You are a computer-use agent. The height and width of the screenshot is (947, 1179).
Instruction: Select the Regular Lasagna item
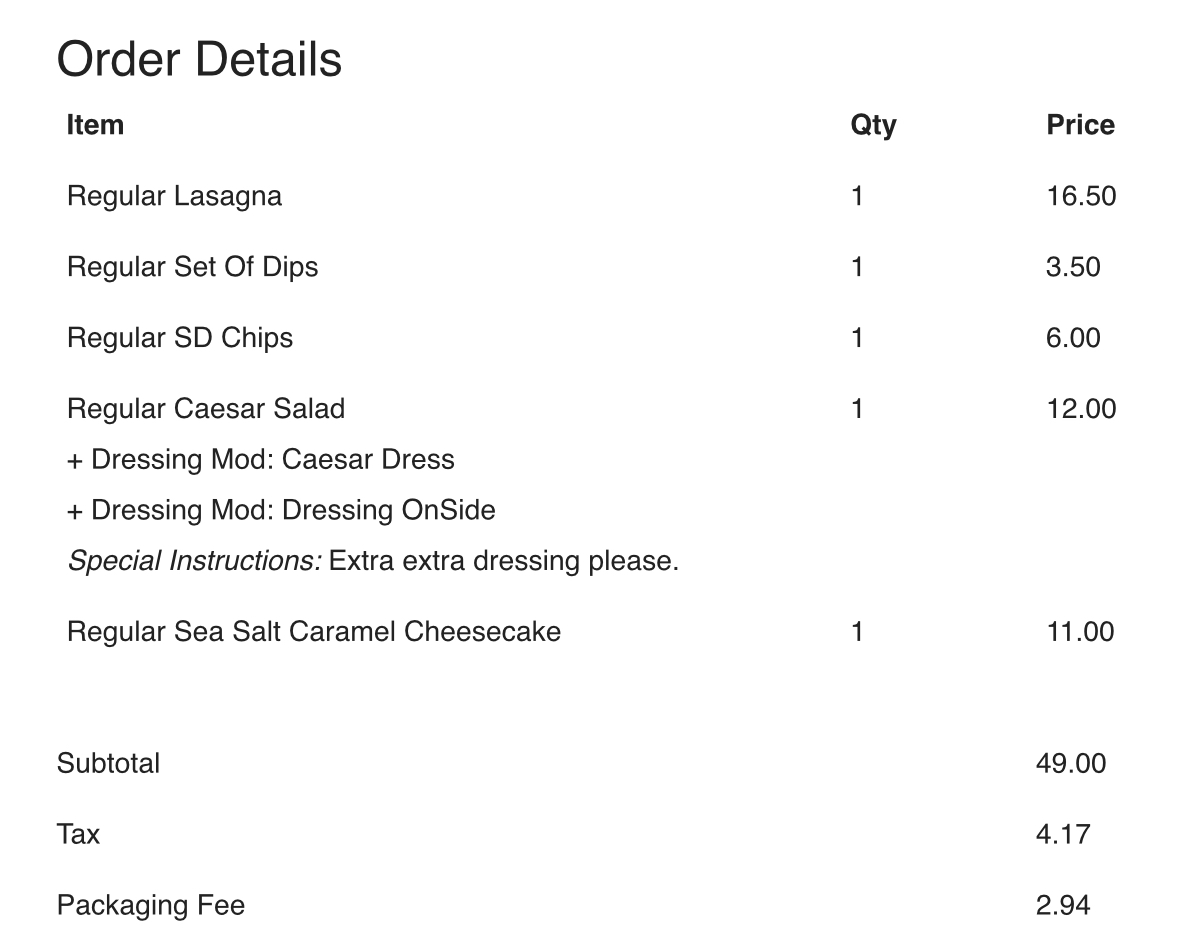pos(174,196)
